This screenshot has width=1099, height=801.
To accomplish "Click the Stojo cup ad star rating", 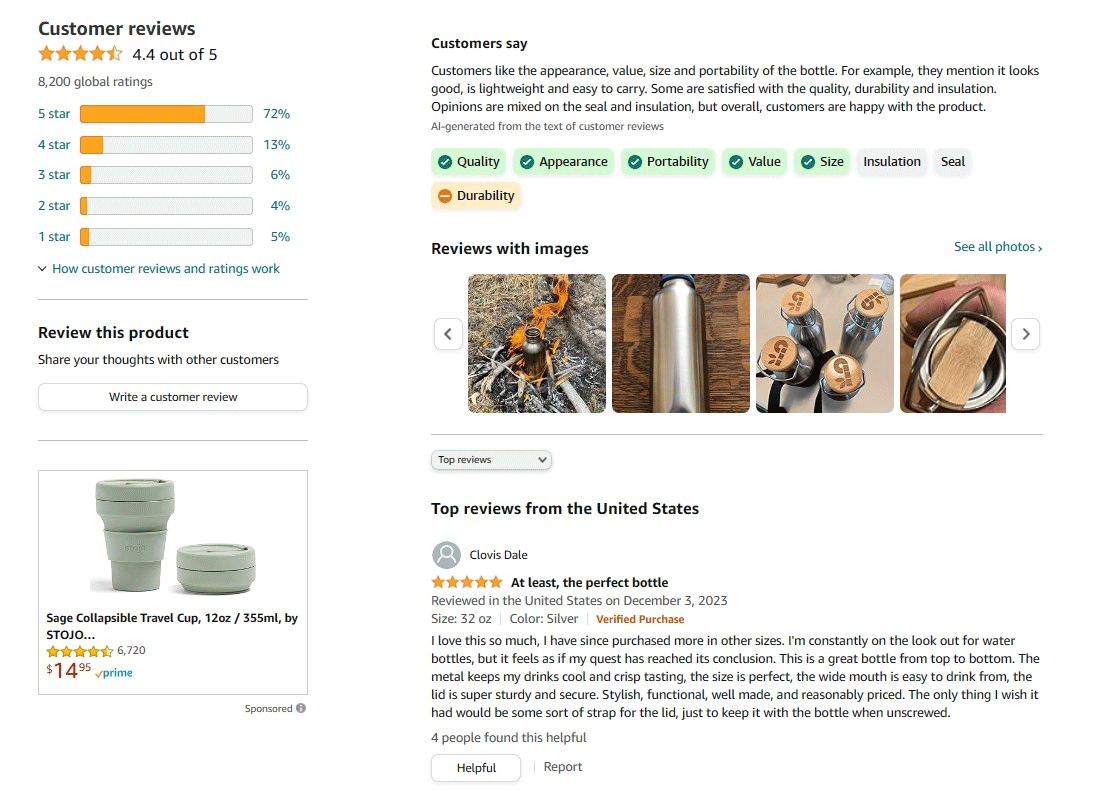I will click(x=80, y=651).
